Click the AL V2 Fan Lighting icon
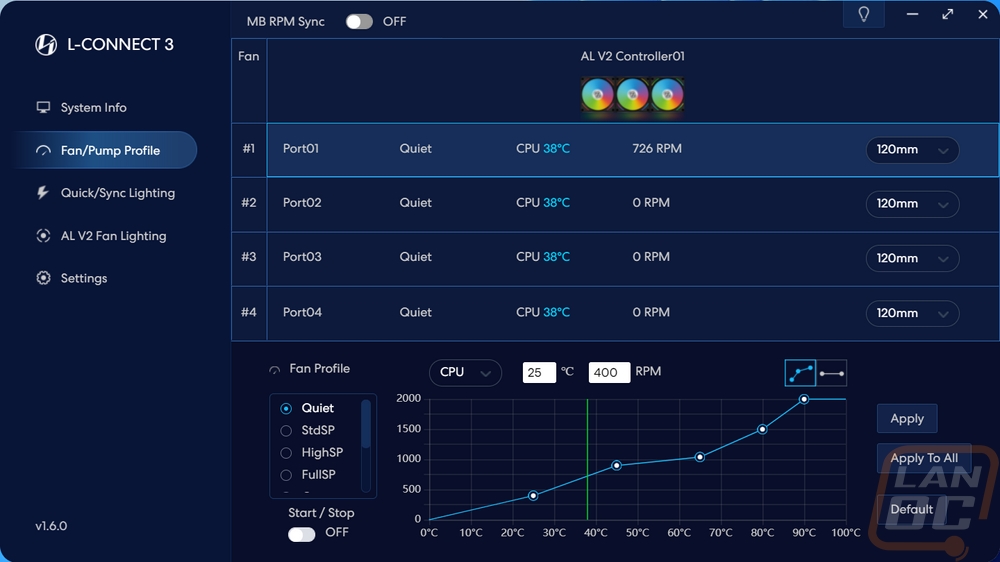 (x=43, y=235)
